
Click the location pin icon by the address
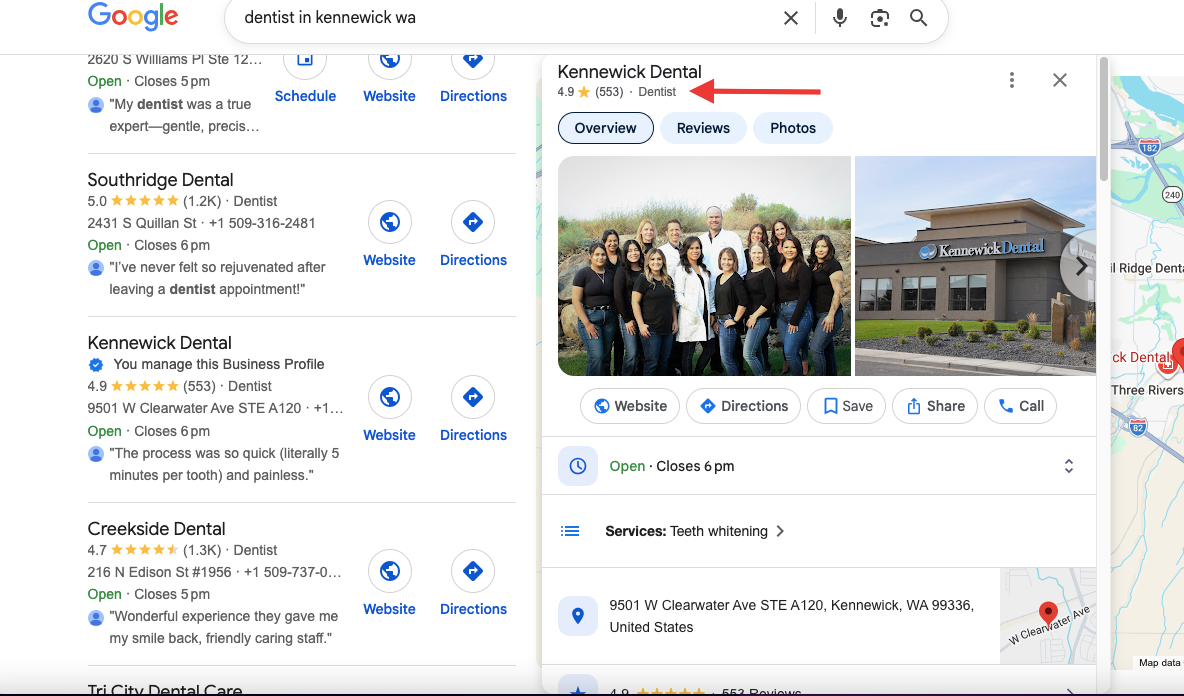(x=578, y=615)
